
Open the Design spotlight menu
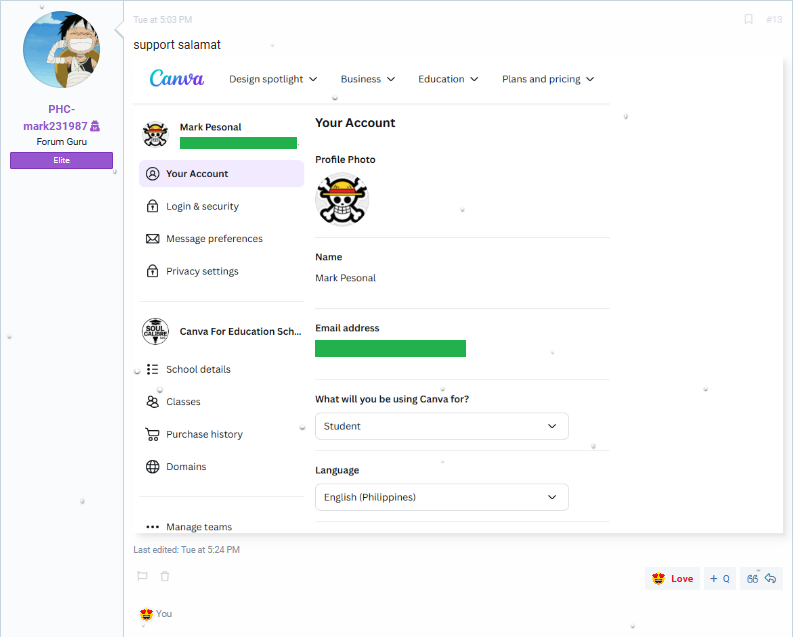pos(273,79)
